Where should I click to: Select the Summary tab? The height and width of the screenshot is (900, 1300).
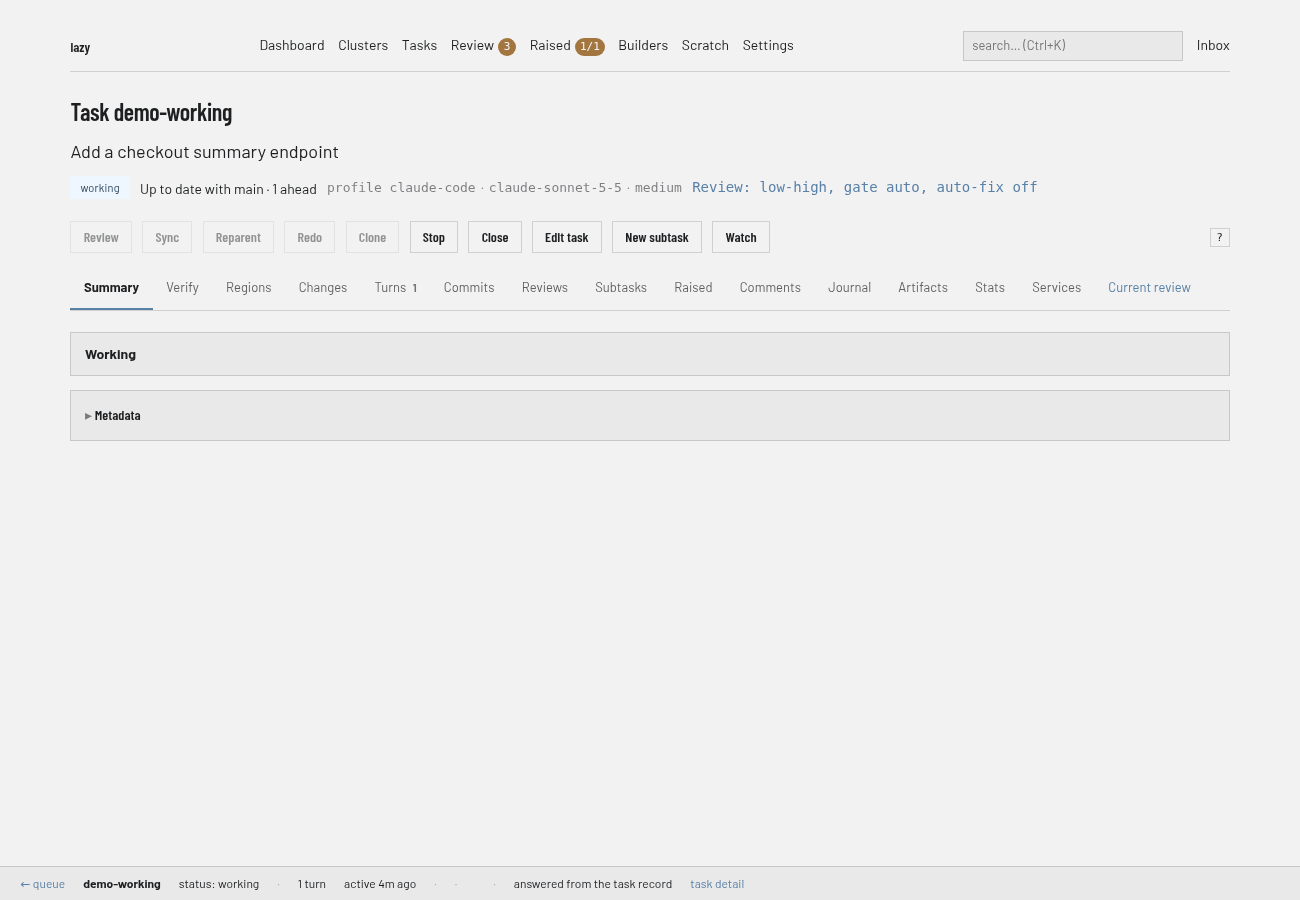pyautogui.click(x=111, y=287)
